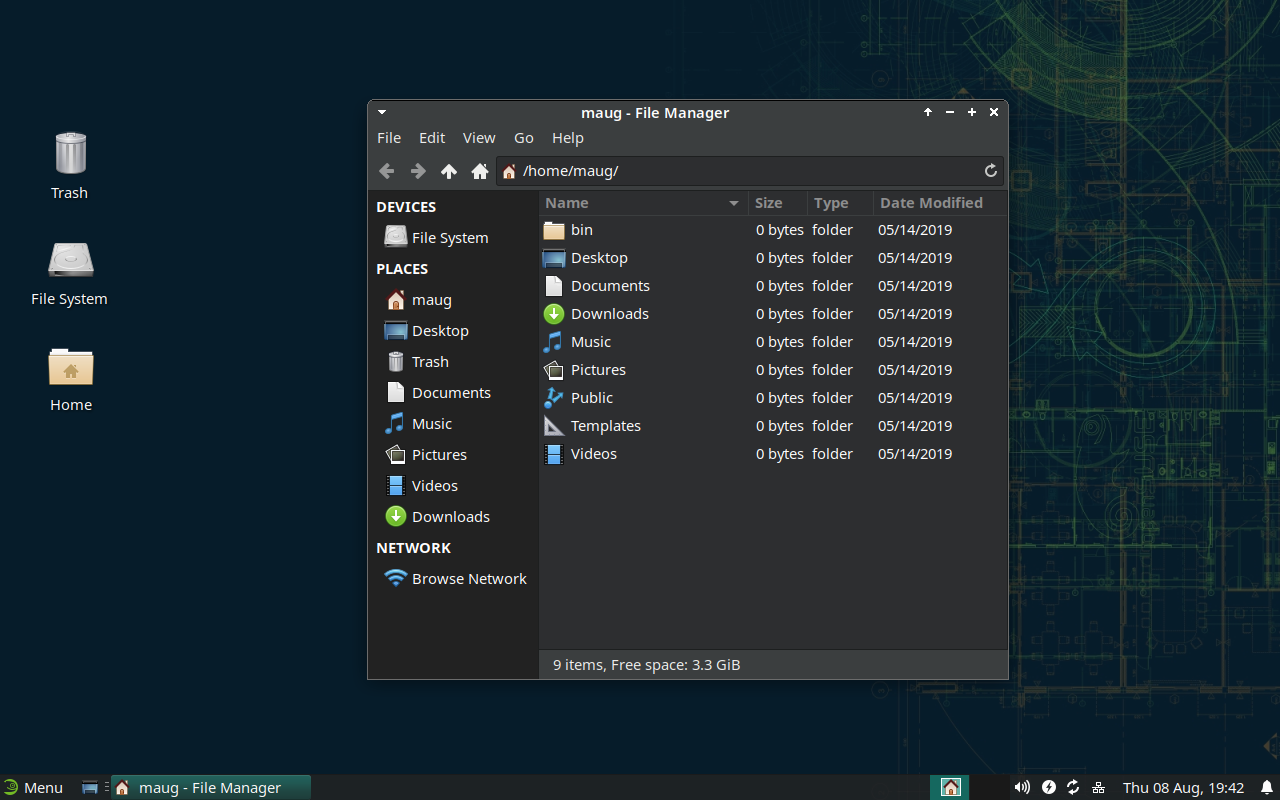Image resolution: width=1280 pixels, height=800 pixels.
Task: Open the Whisker Menu on taskbar
Action: (33, 787)
